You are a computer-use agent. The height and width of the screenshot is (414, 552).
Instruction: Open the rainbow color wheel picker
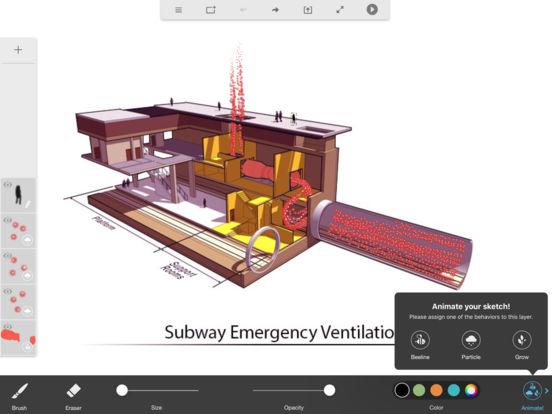(471, 390)
